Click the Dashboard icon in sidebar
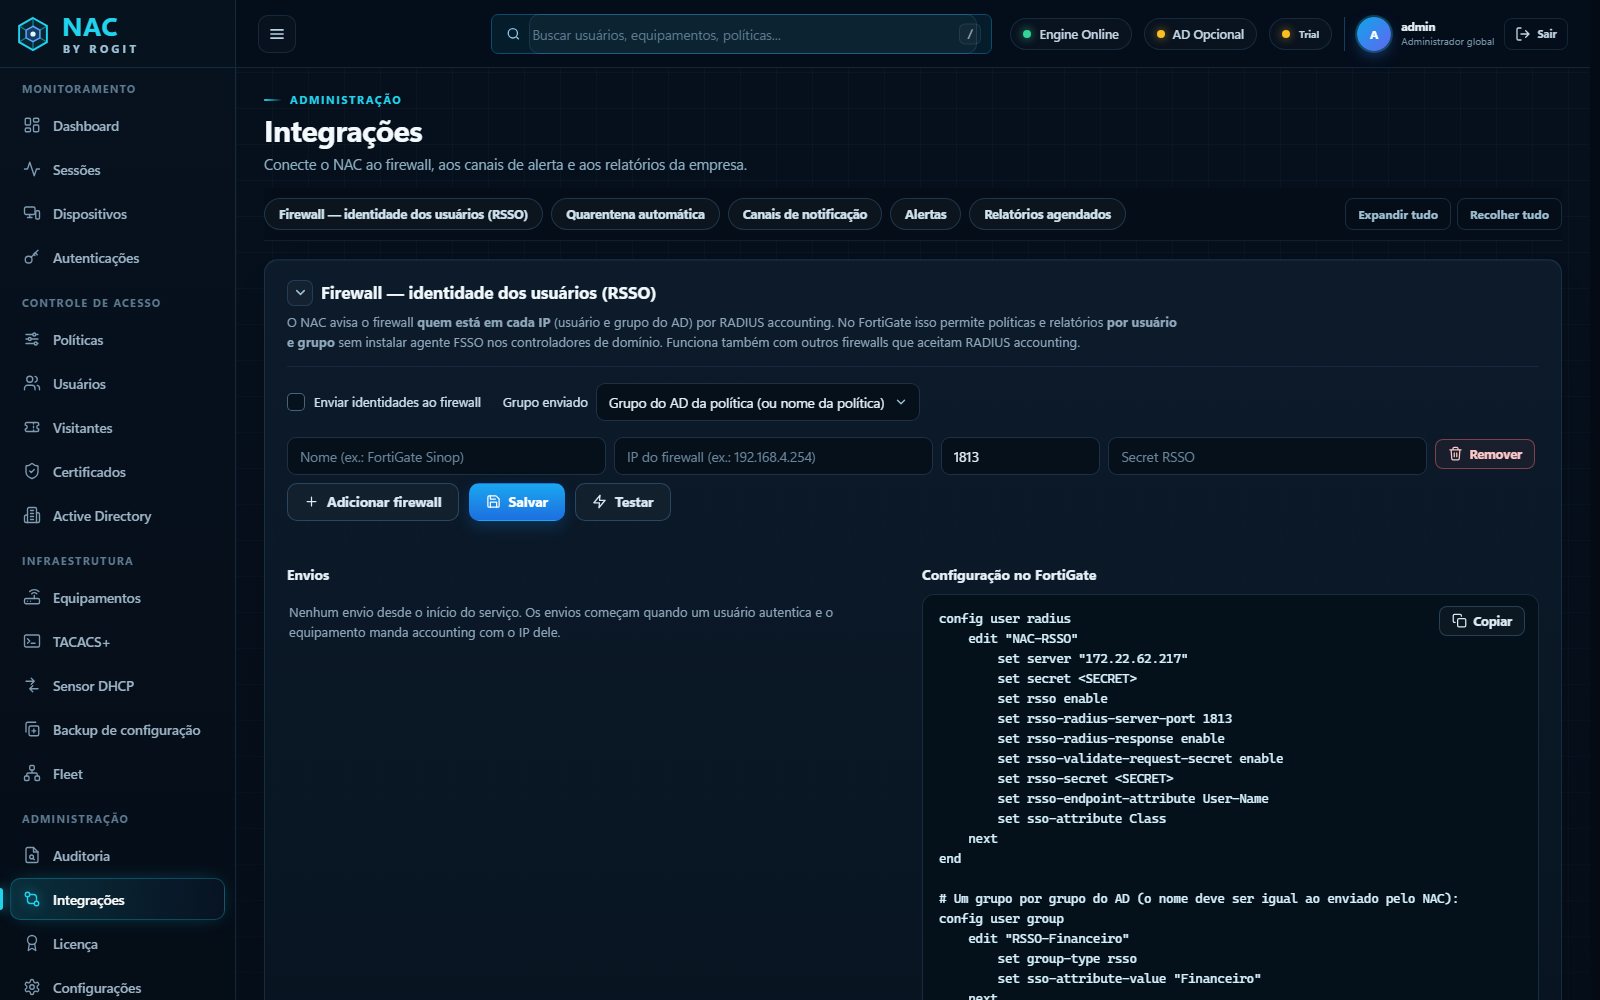The width and height of the screenshot is (1600, 1000). click(32, 126)
